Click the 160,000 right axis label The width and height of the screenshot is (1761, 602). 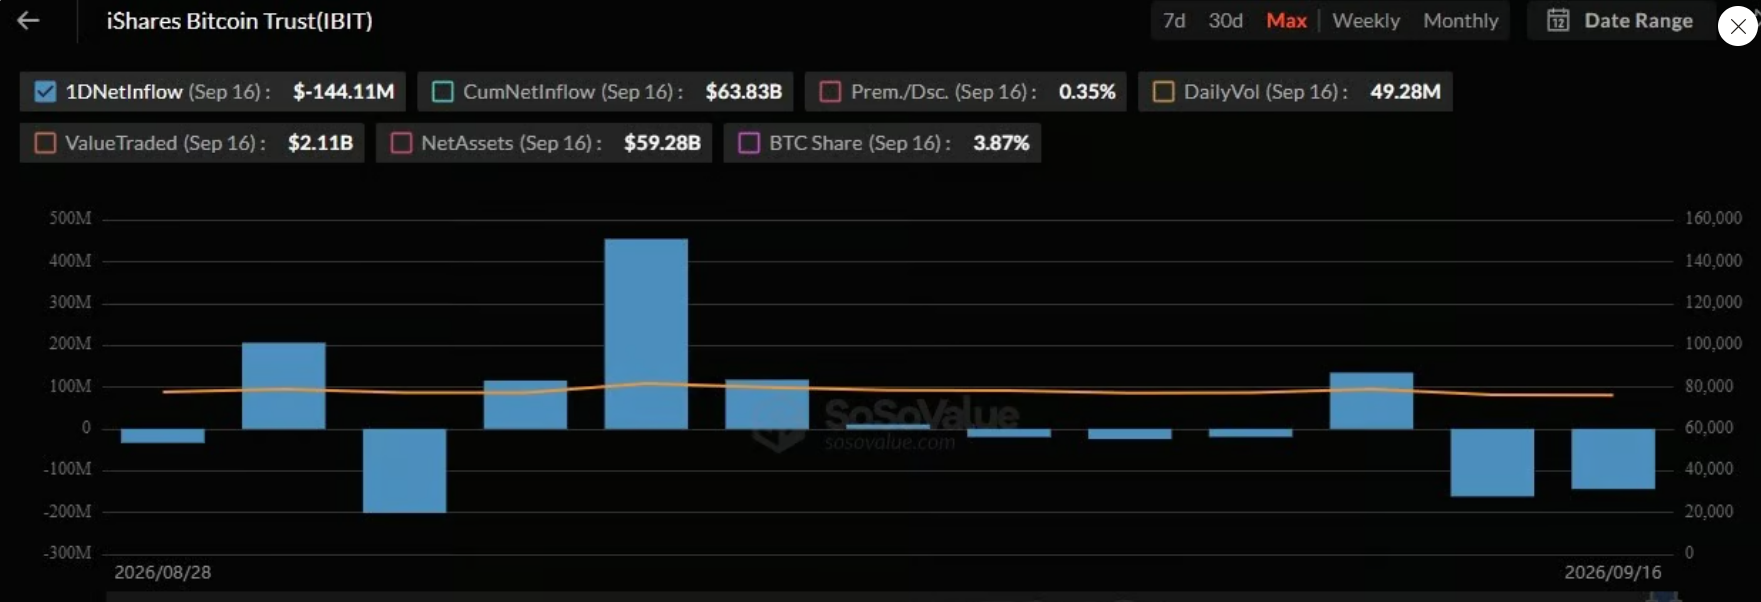1713,218
